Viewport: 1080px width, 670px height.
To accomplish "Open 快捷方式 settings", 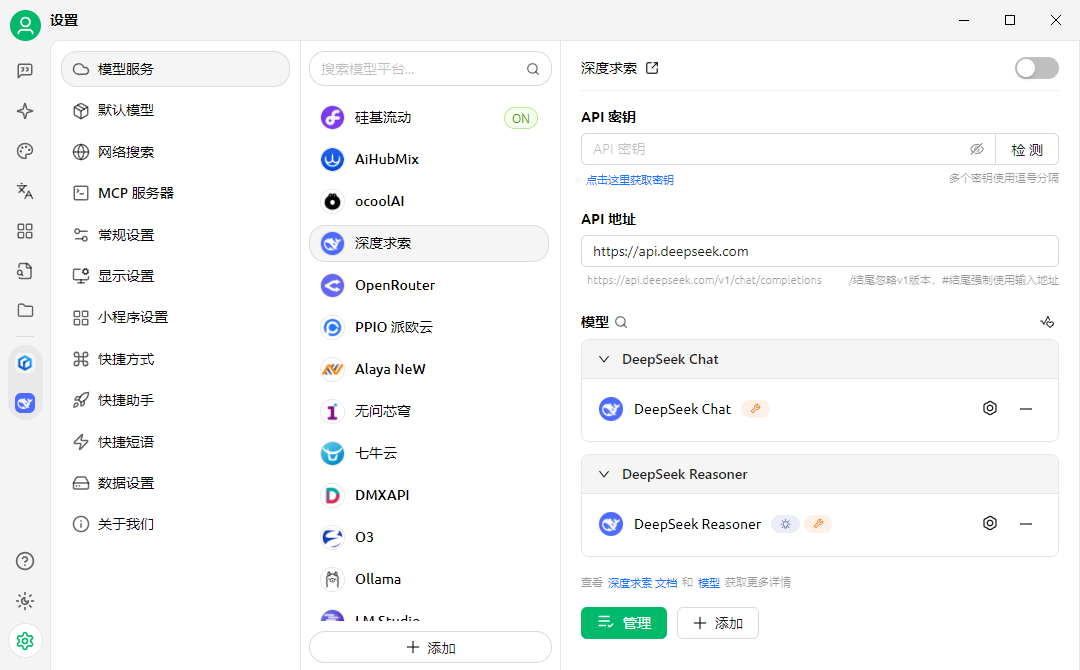I will pyautogui.click(x=176, y=359).
